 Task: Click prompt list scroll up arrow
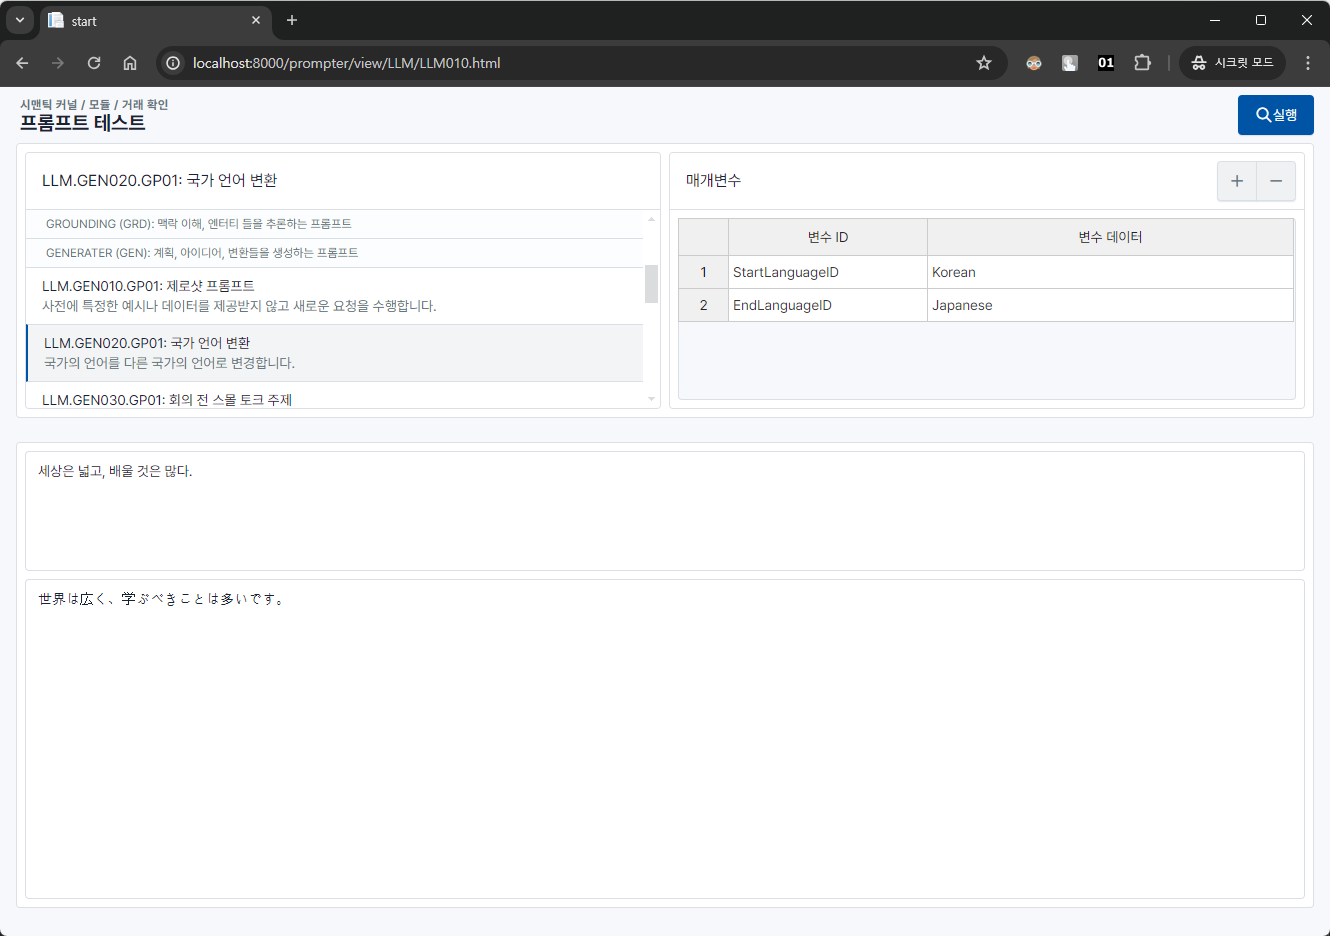coord(651,218)
